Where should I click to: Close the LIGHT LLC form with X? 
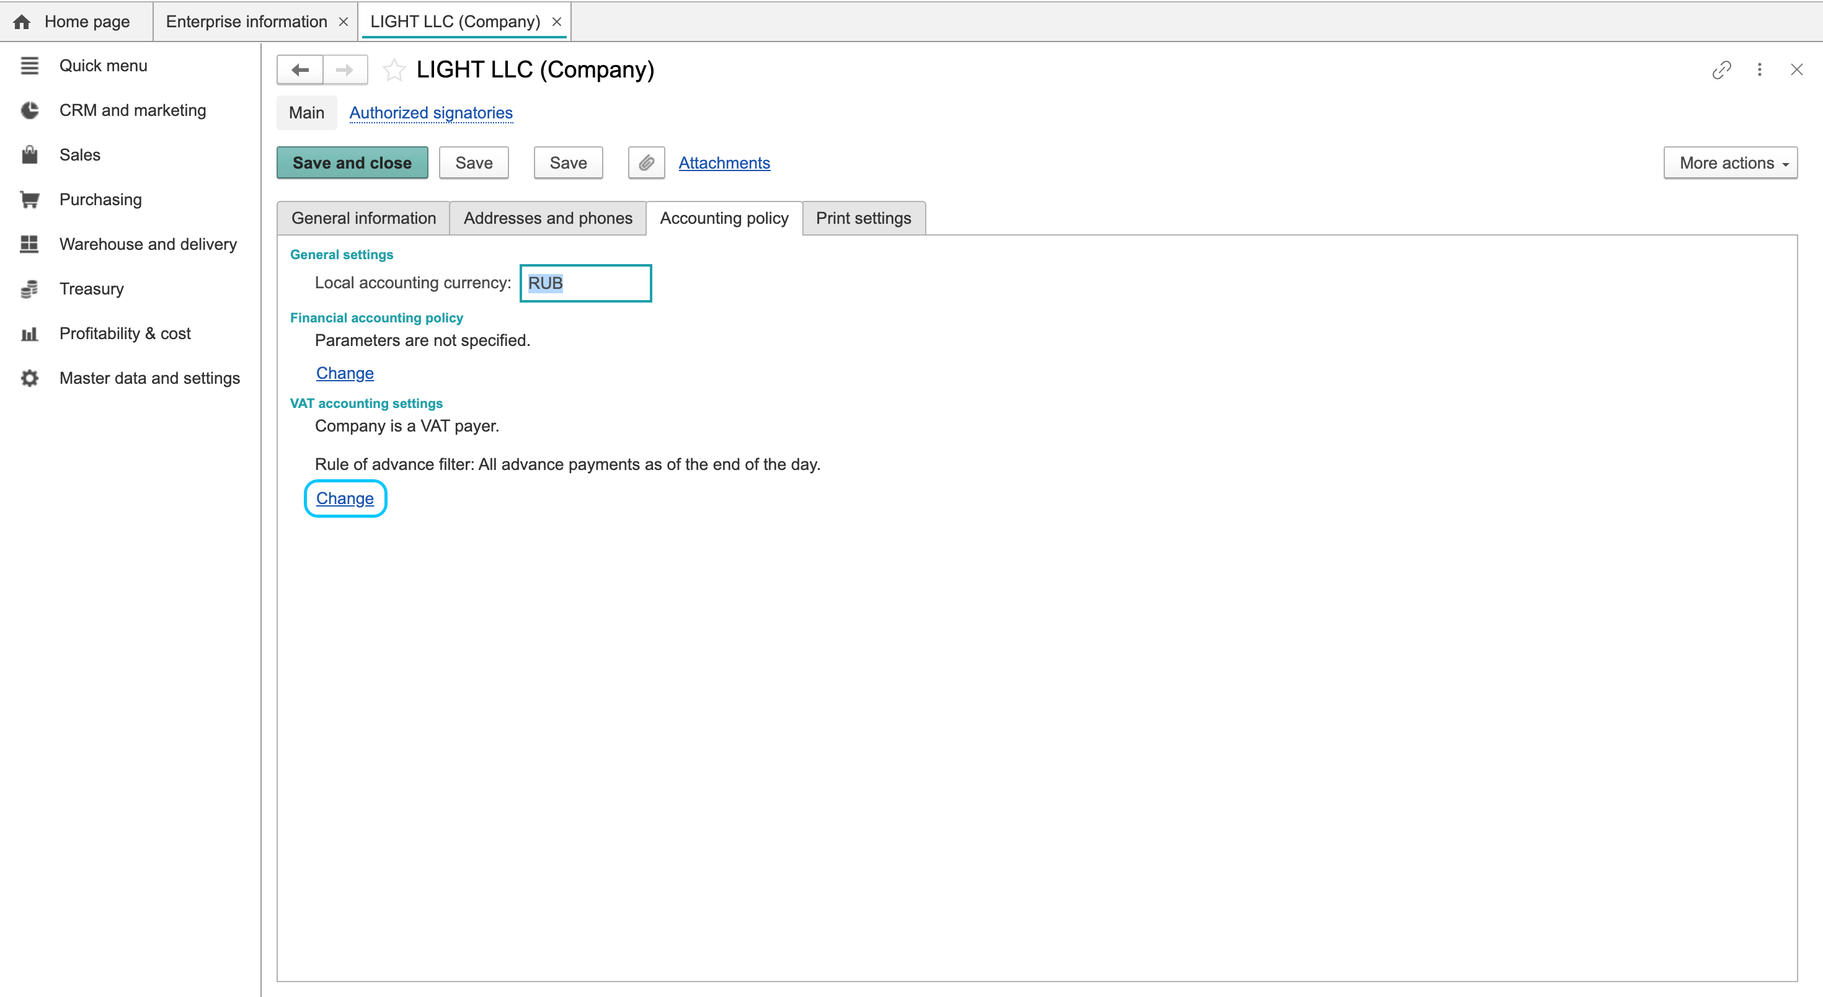tap(1797, 70)
